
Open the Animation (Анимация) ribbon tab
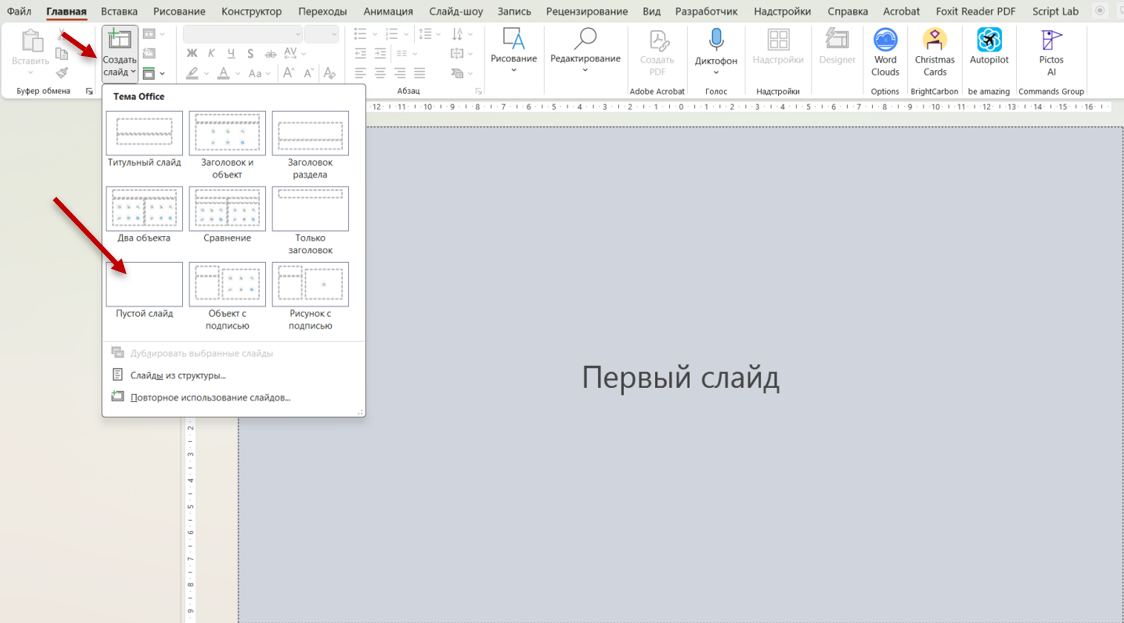[x=387, y=11]
